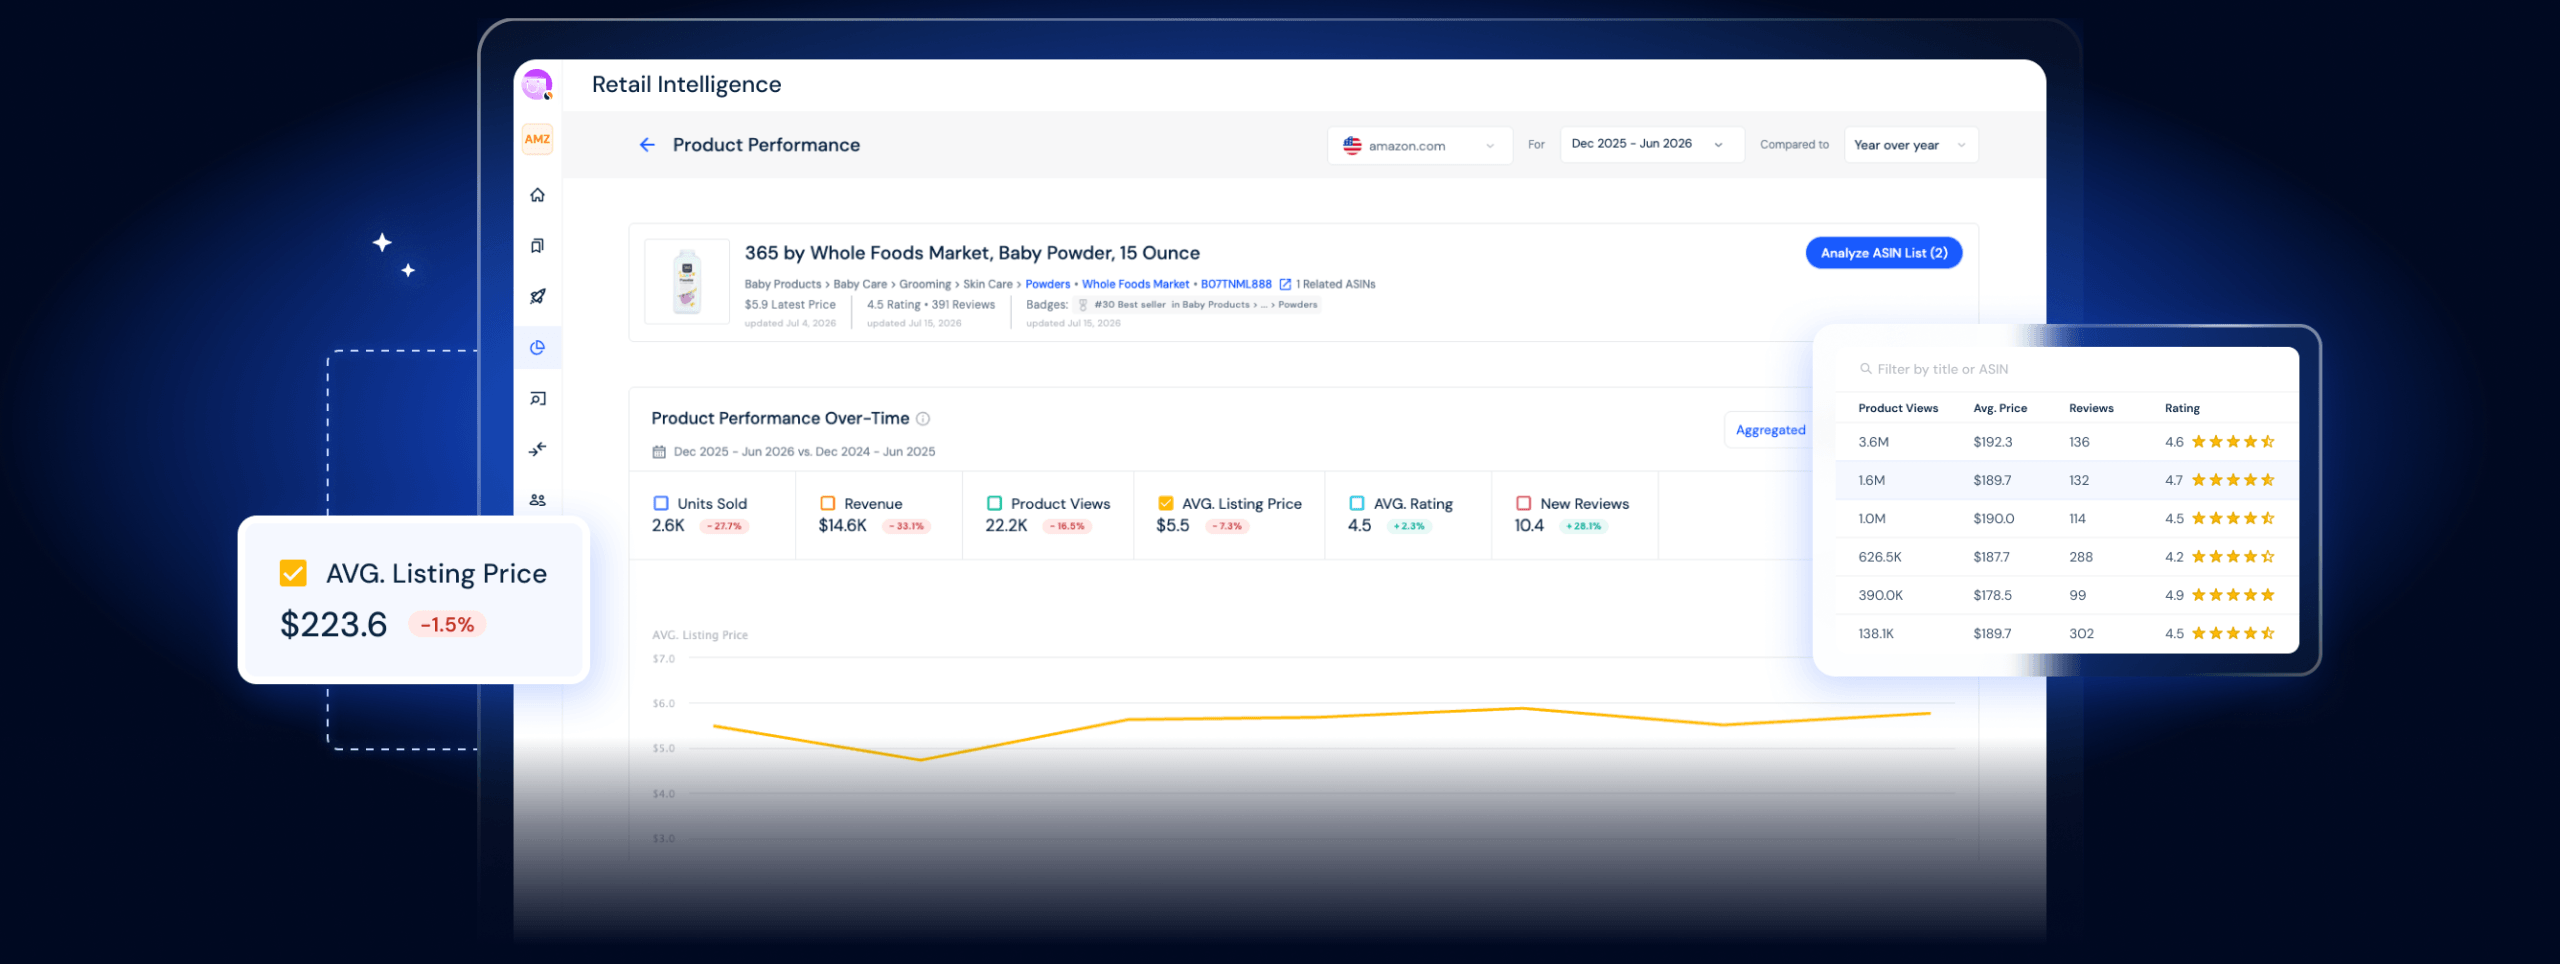The height and width of the screenshot is (964, 2560).
Task: Sort by the Avg. Price column header
Action: [2000, 408]
